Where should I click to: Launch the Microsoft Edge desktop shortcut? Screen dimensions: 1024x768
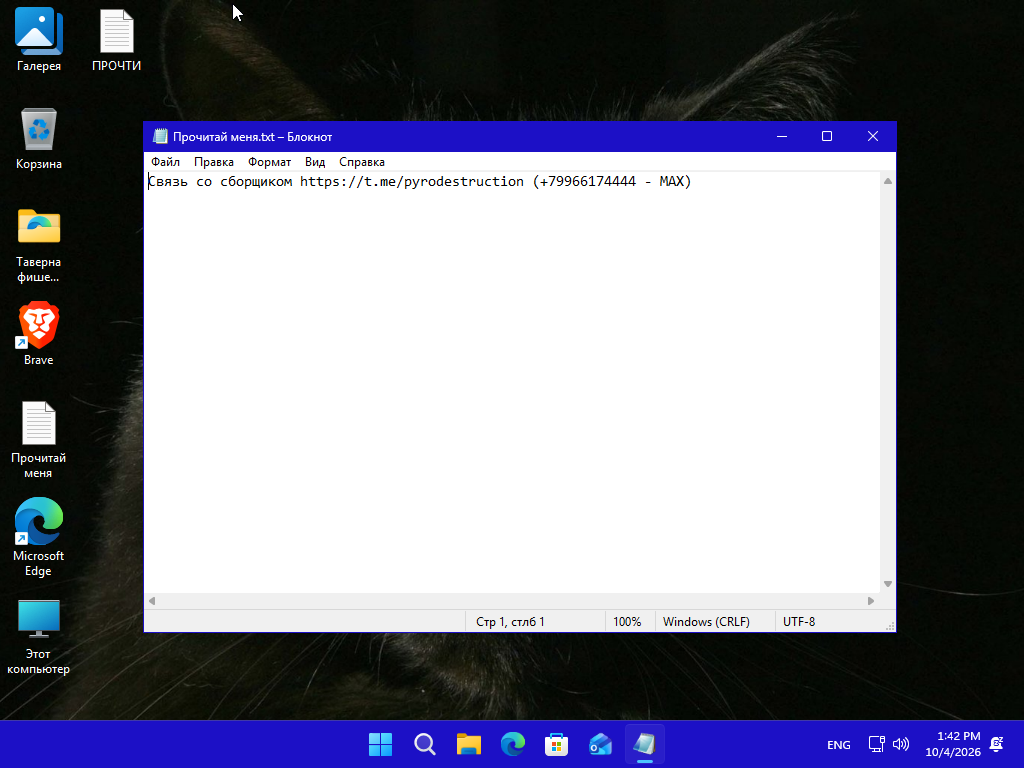point(39,537)
